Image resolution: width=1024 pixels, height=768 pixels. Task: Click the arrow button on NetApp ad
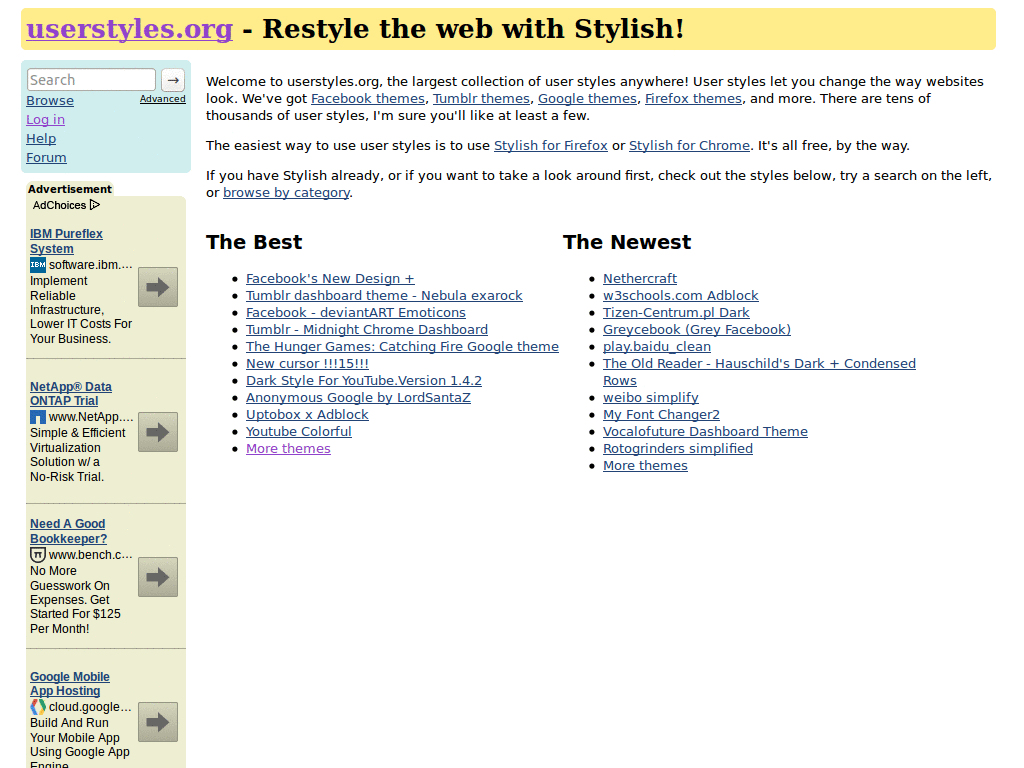[x=158, y=432]
